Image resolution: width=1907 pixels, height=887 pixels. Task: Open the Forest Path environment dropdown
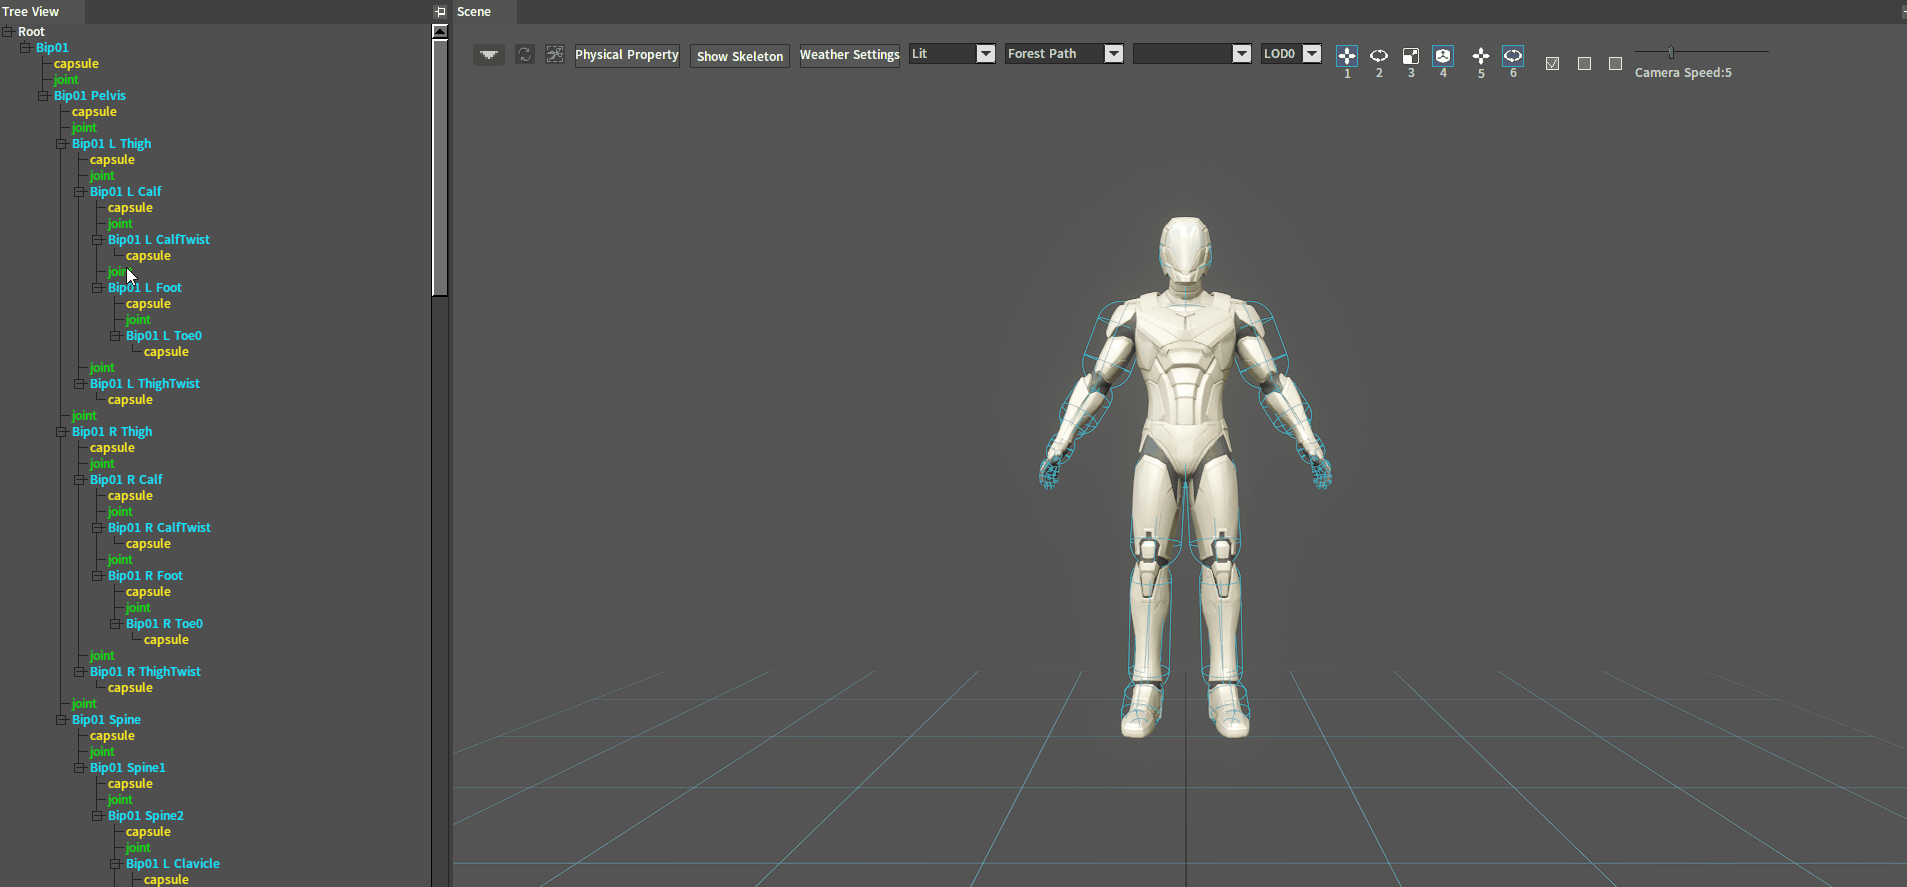tap(1114, 54)
